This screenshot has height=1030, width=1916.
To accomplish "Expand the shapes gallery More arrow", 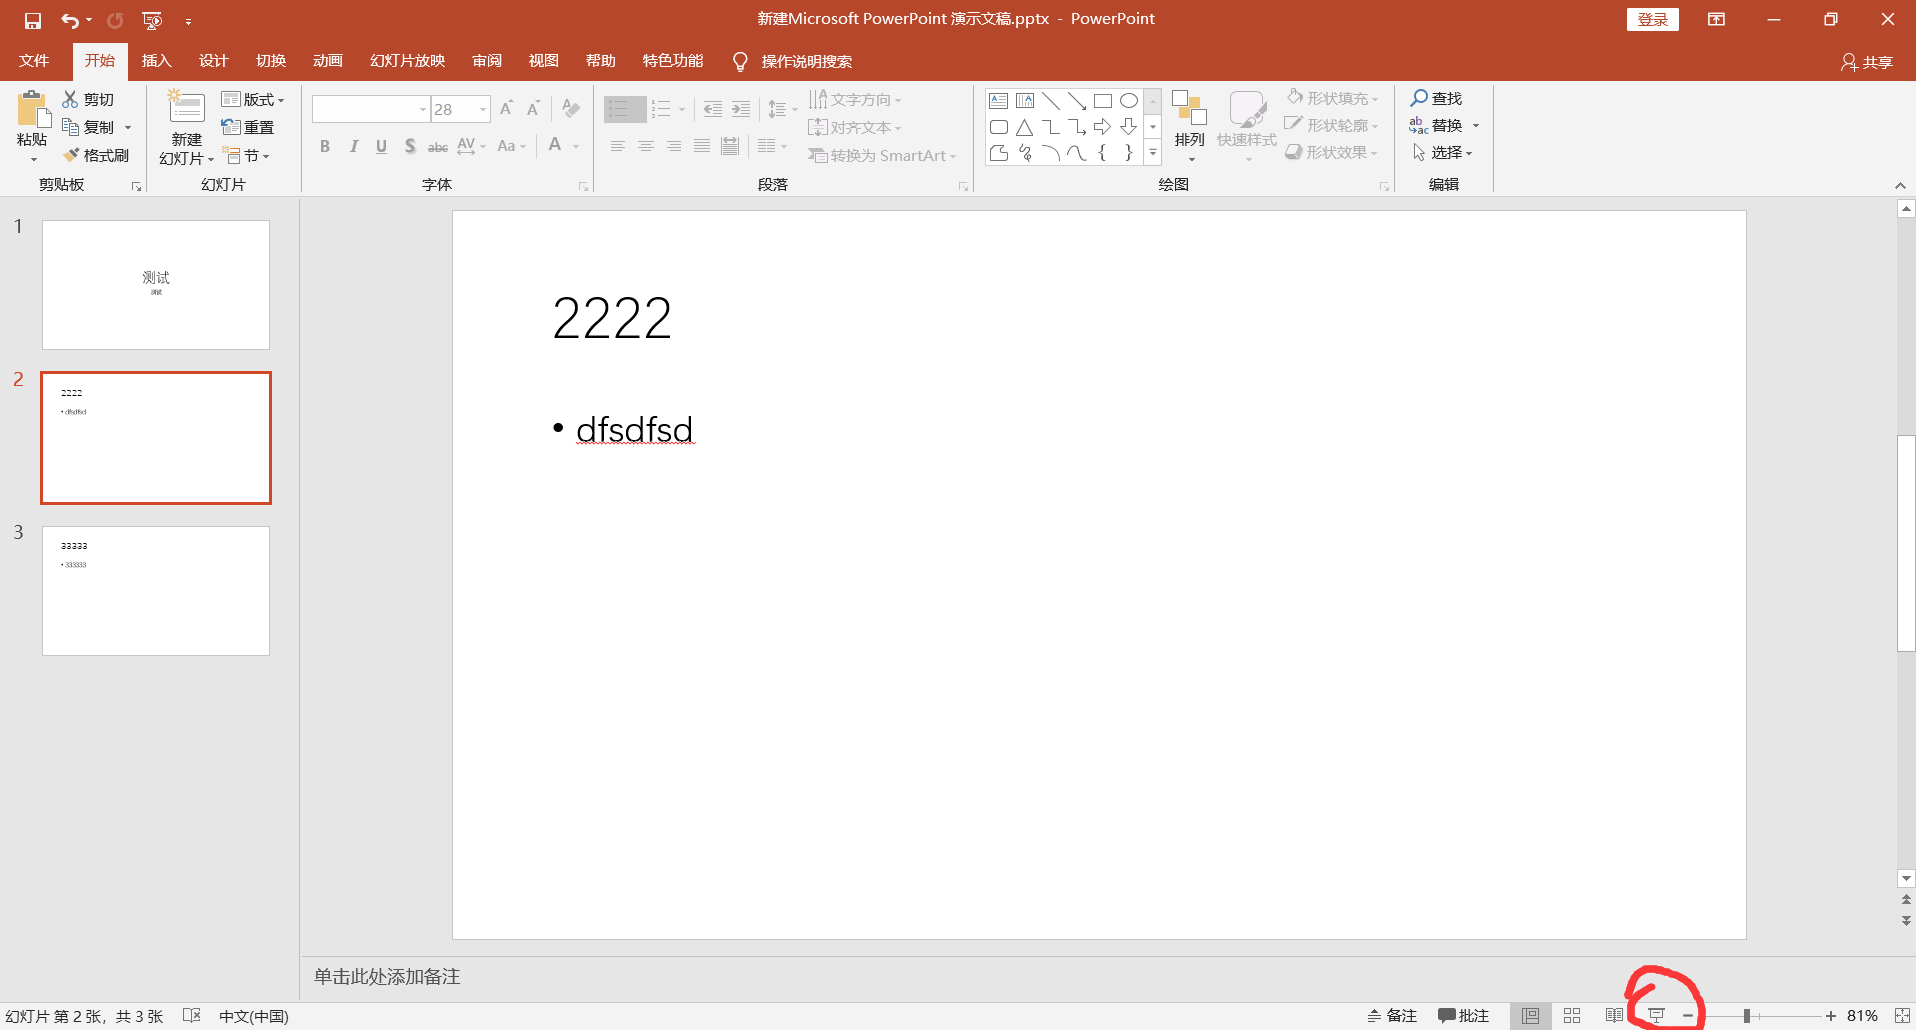I will pos(1153,153).
